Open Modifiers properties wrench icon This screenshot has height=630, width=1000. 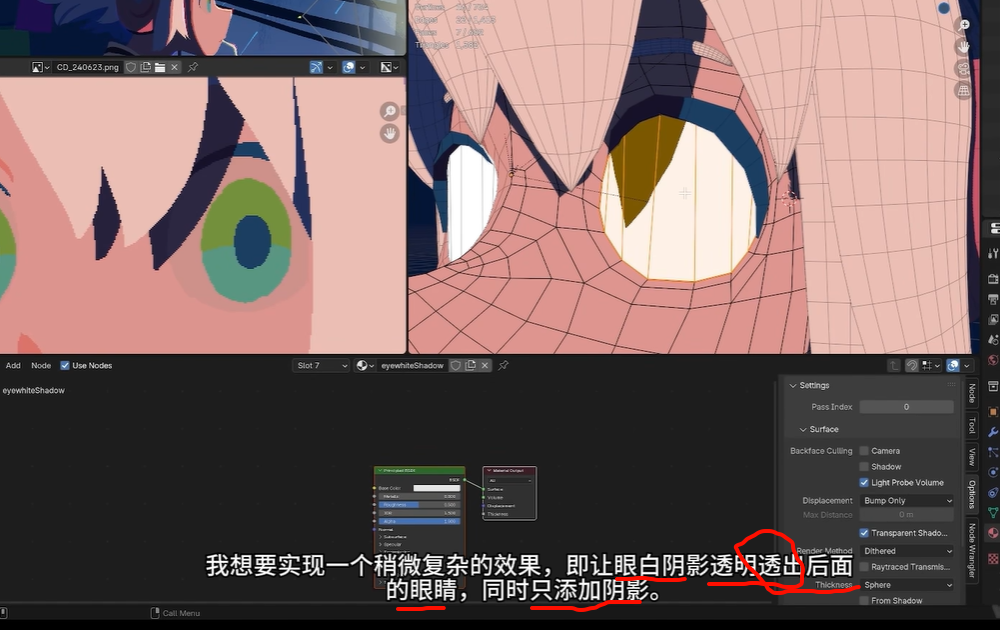tap(993, 432)
